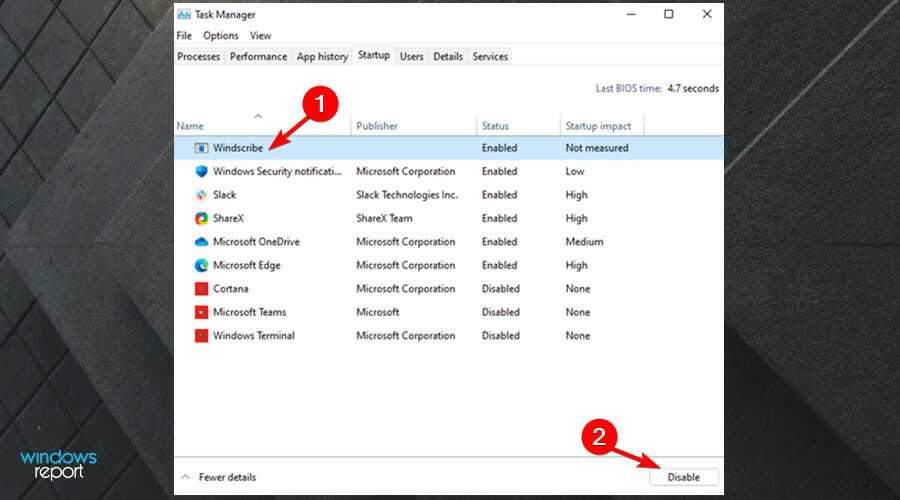900x500 pixels.
Task: Open the Options menu
Action: click(x=220, y=36)
